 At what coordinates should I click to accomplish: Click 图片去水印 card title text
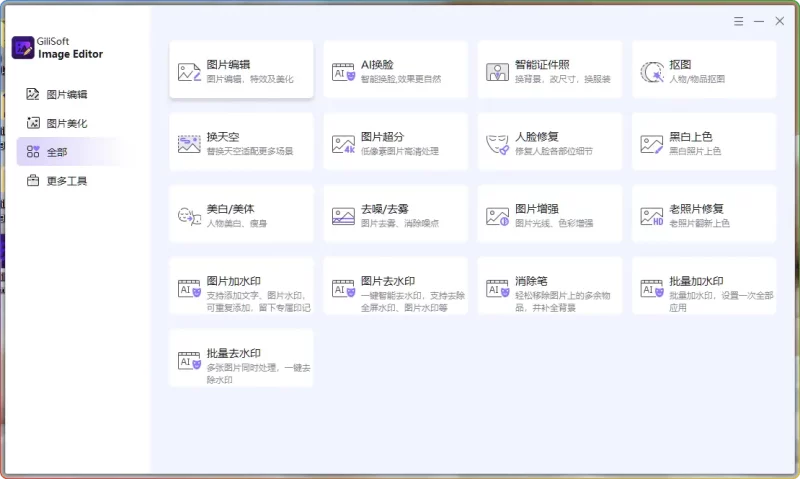[388, 281]
